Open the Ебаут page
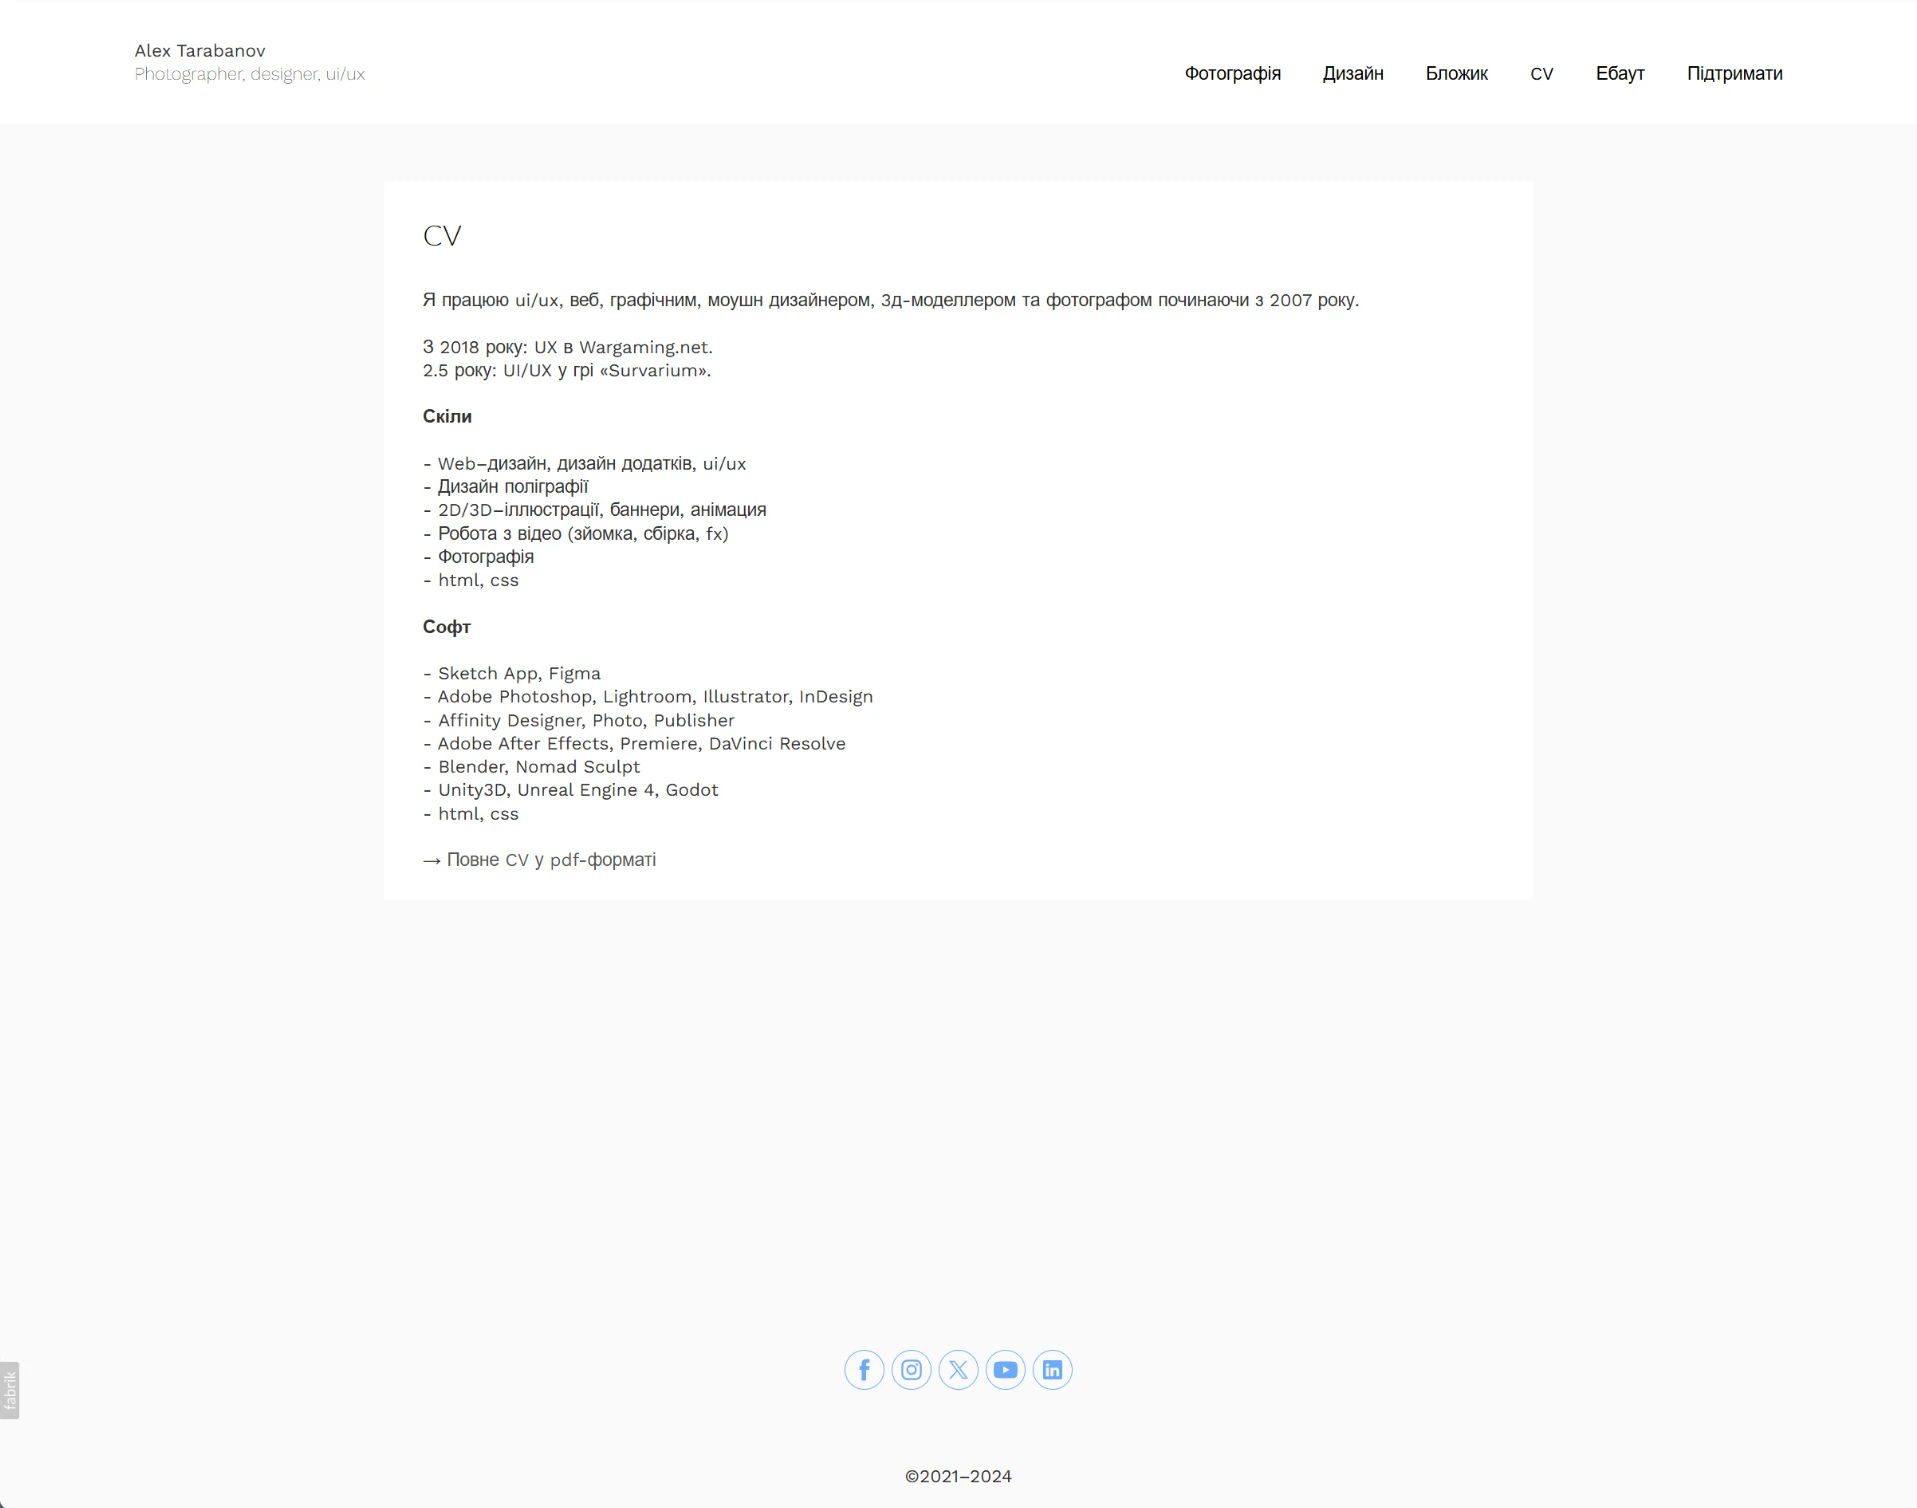 1619,73
